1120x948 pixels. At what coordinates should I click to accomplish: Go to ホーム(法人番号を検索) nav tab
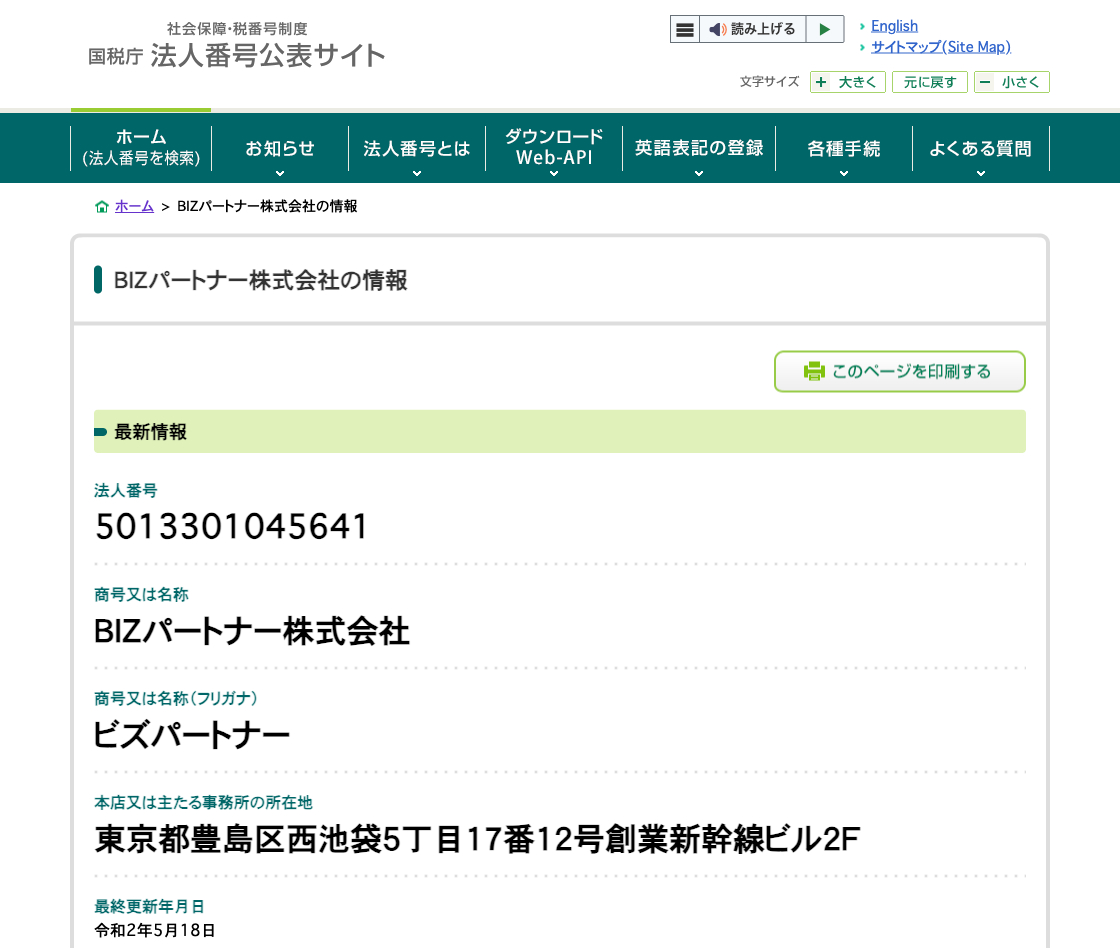click(141, 147)
